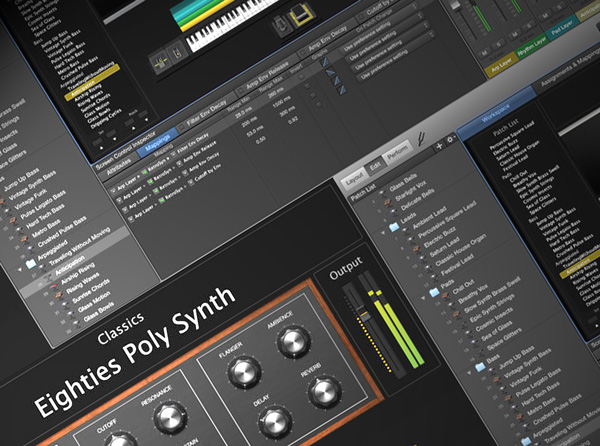Toggle the checkbox before Amp Env Decay mapping row label
This screenshot has width=600, height=446.
(185, 174)
